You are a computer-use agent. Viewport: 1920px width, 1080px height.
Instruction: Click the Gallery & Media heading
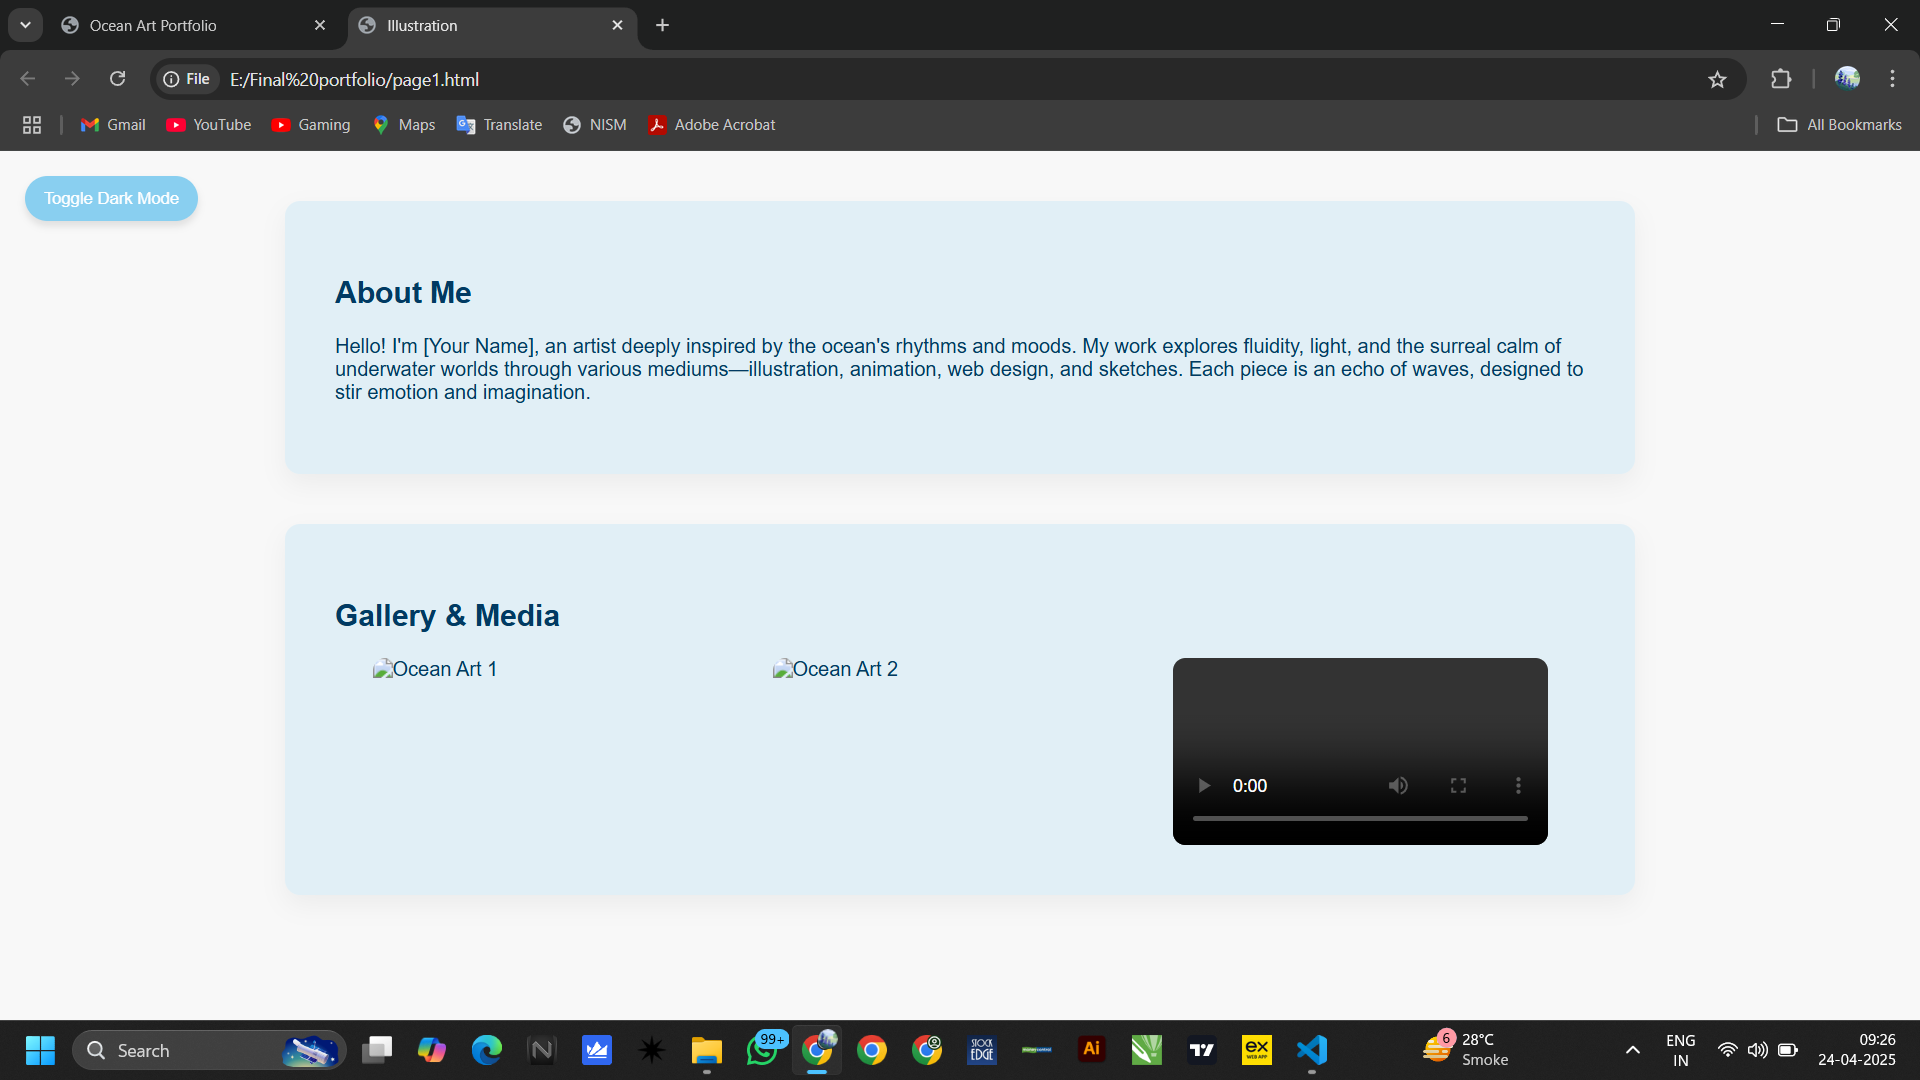pos(447,615)
